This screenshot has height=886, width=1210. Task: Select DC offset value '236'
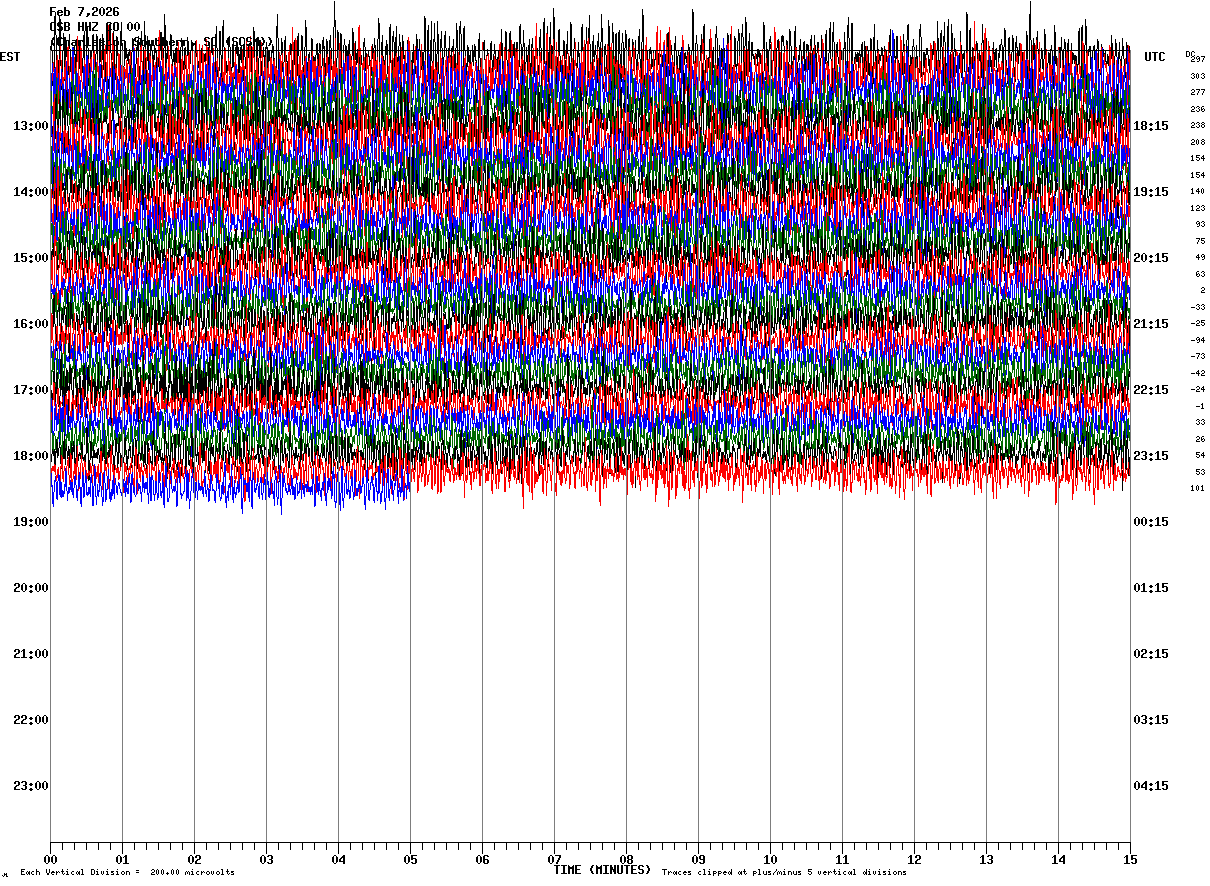(1197, 109)
